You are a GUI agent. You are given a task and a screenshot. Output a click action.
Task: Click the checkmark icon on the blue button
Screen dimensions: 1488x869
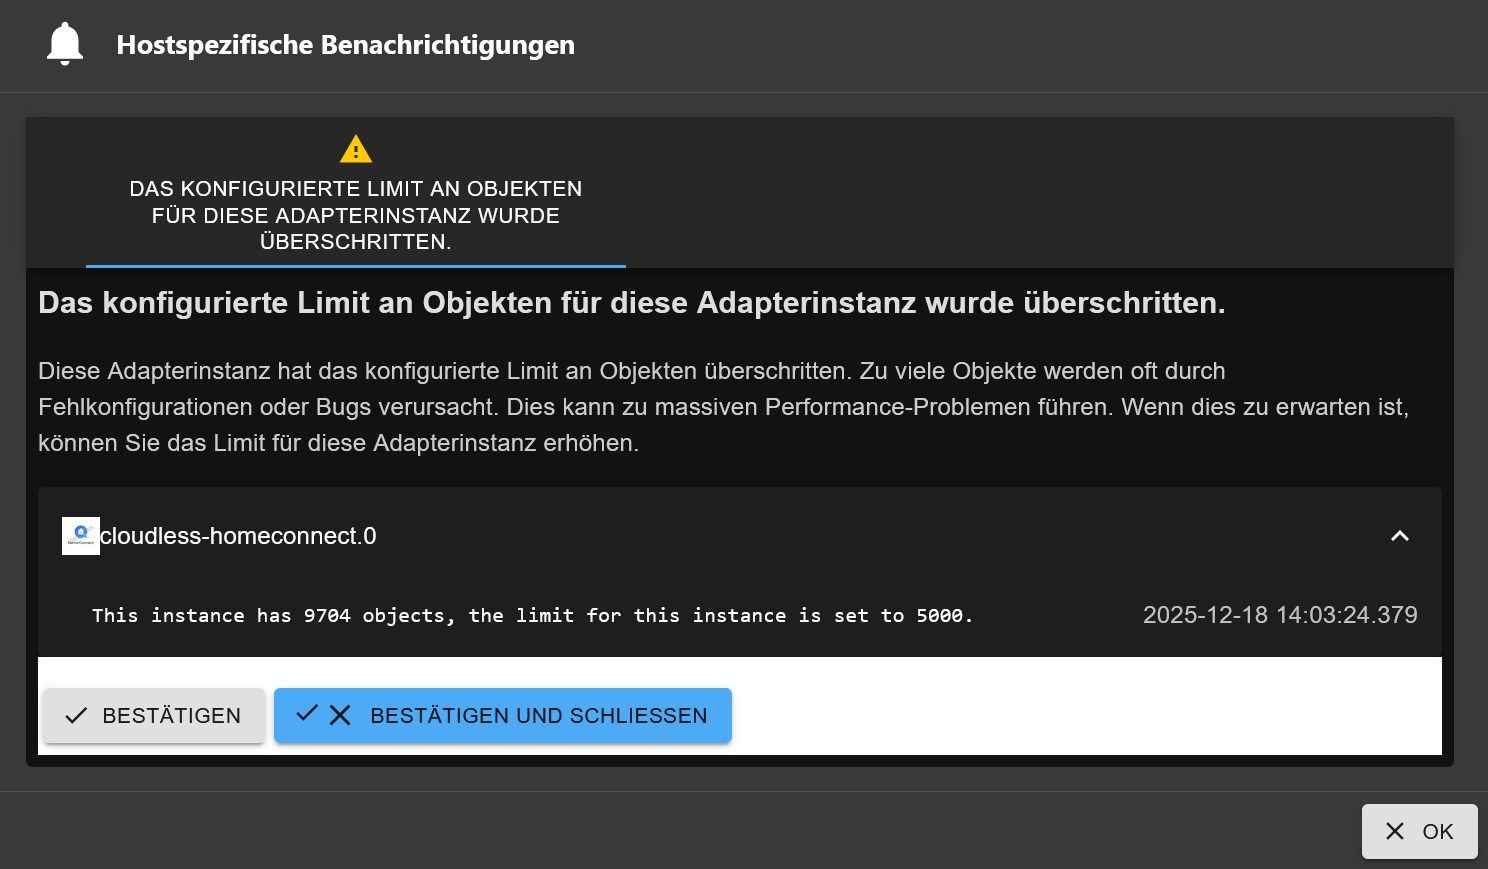coord(307,713)
